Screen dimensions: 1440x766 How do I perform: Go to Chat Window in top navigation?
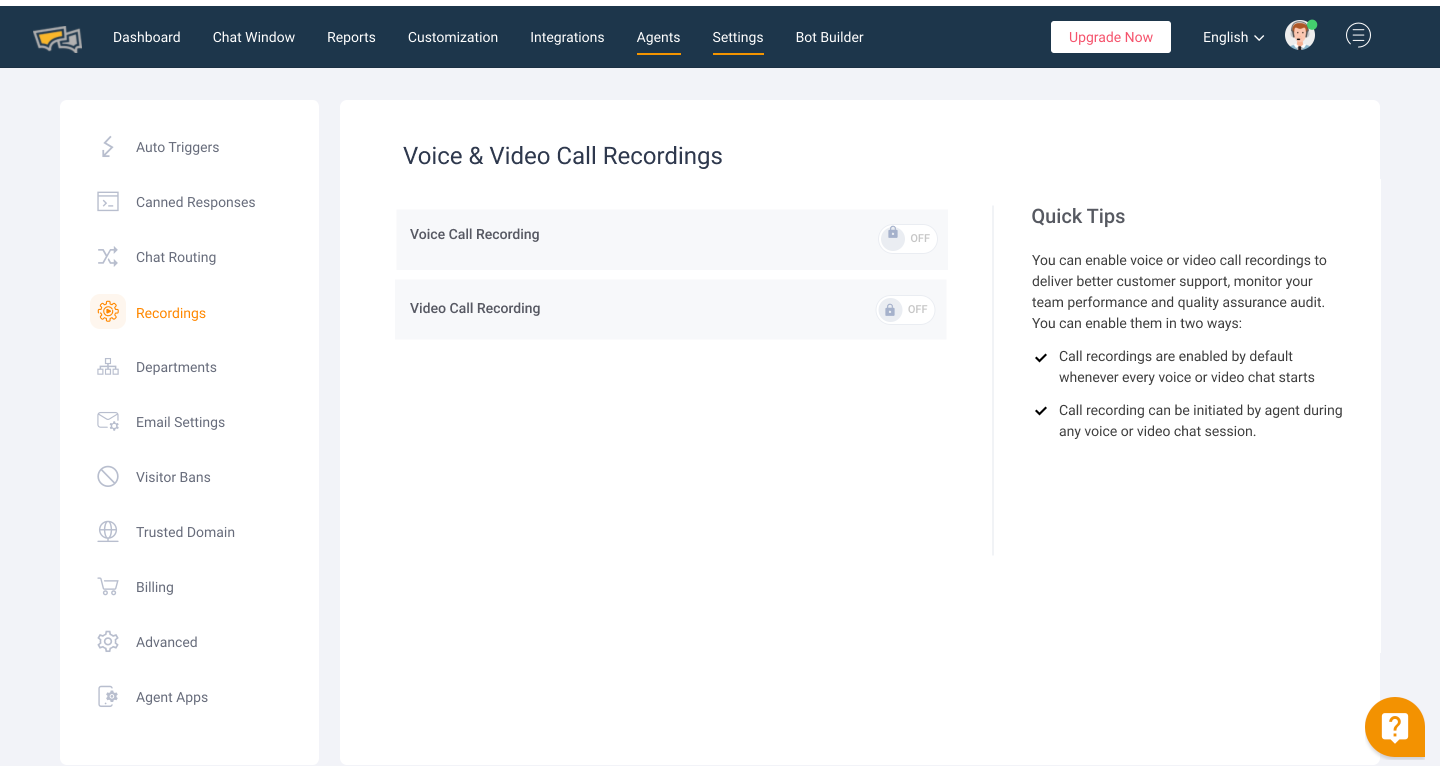pyautogui.click(x=254, y=37)
